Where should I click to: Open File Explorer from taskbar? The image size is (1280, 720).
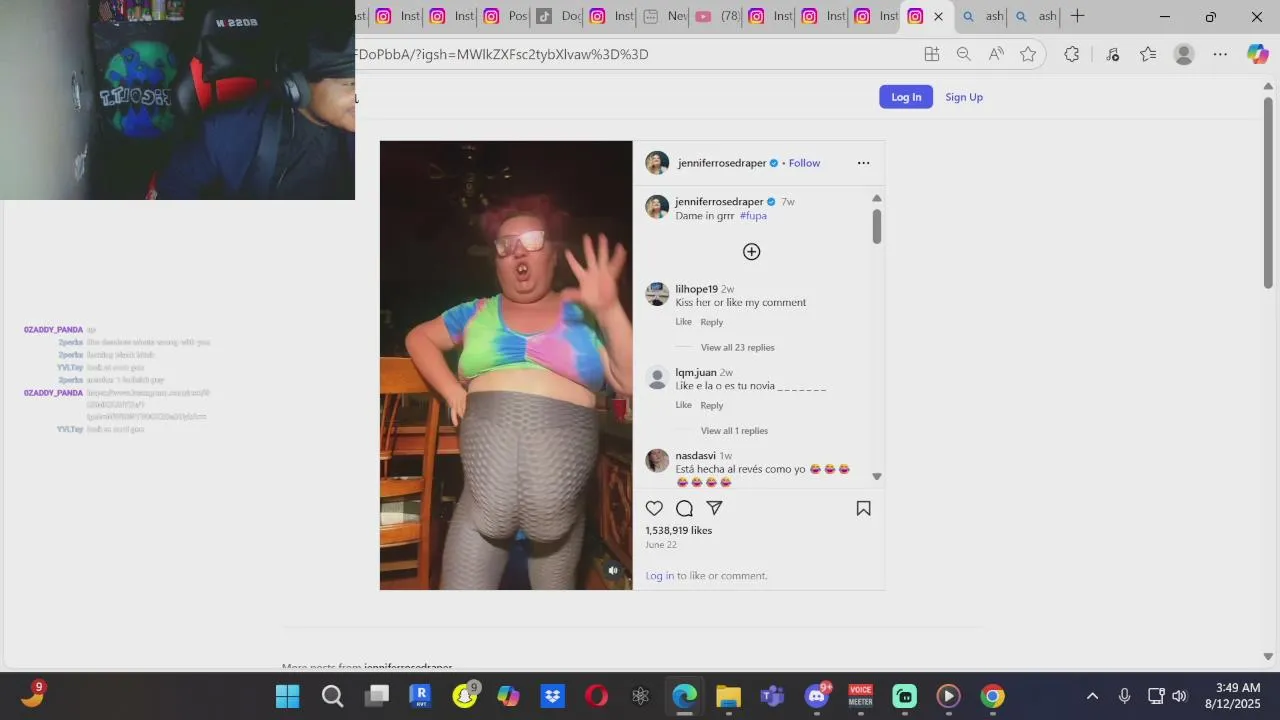[728, 696]
